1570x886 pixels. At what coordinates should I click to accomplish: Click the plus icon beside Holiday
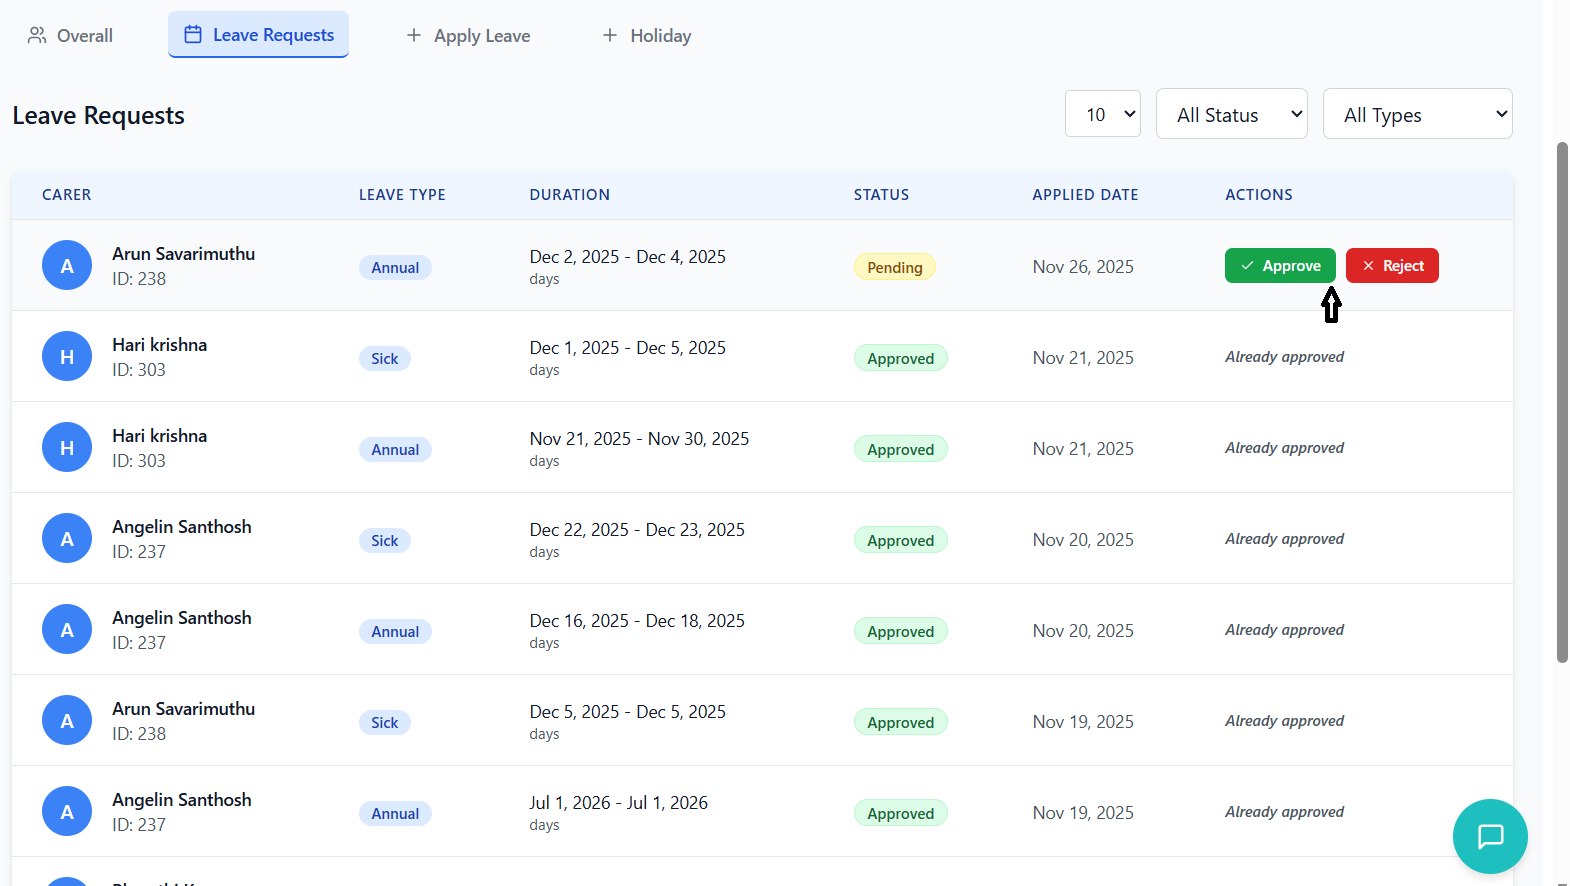pos(609,36)
